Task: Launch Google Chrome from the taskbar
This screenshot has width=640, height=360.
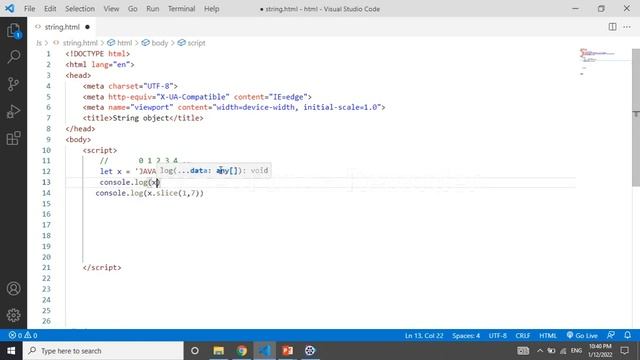Action: pos(242,351)
